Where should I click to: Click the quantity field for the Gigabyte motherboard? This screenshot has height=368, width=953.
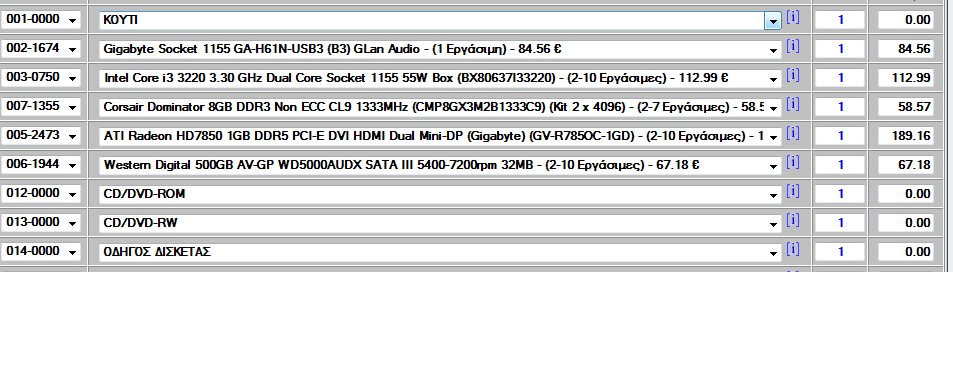pyautogui.click(x=839, y=49)
